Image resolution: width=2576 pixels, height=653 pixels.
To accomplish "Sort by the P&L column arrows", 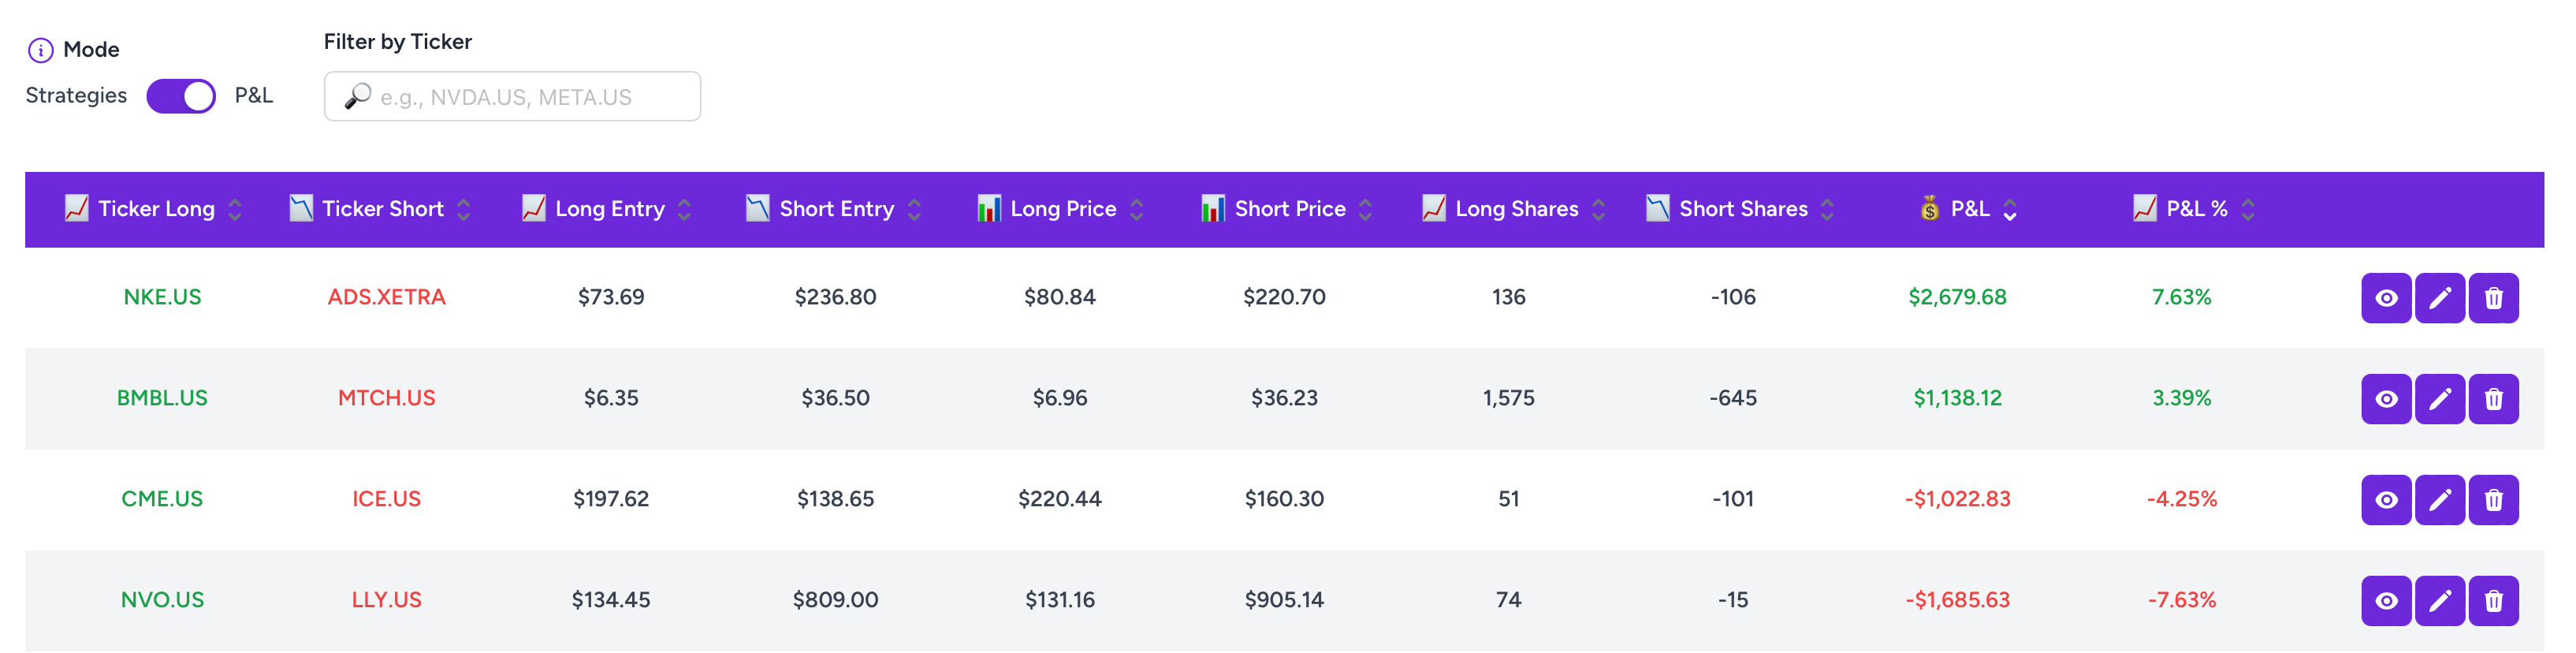I will pos(2010,209).
